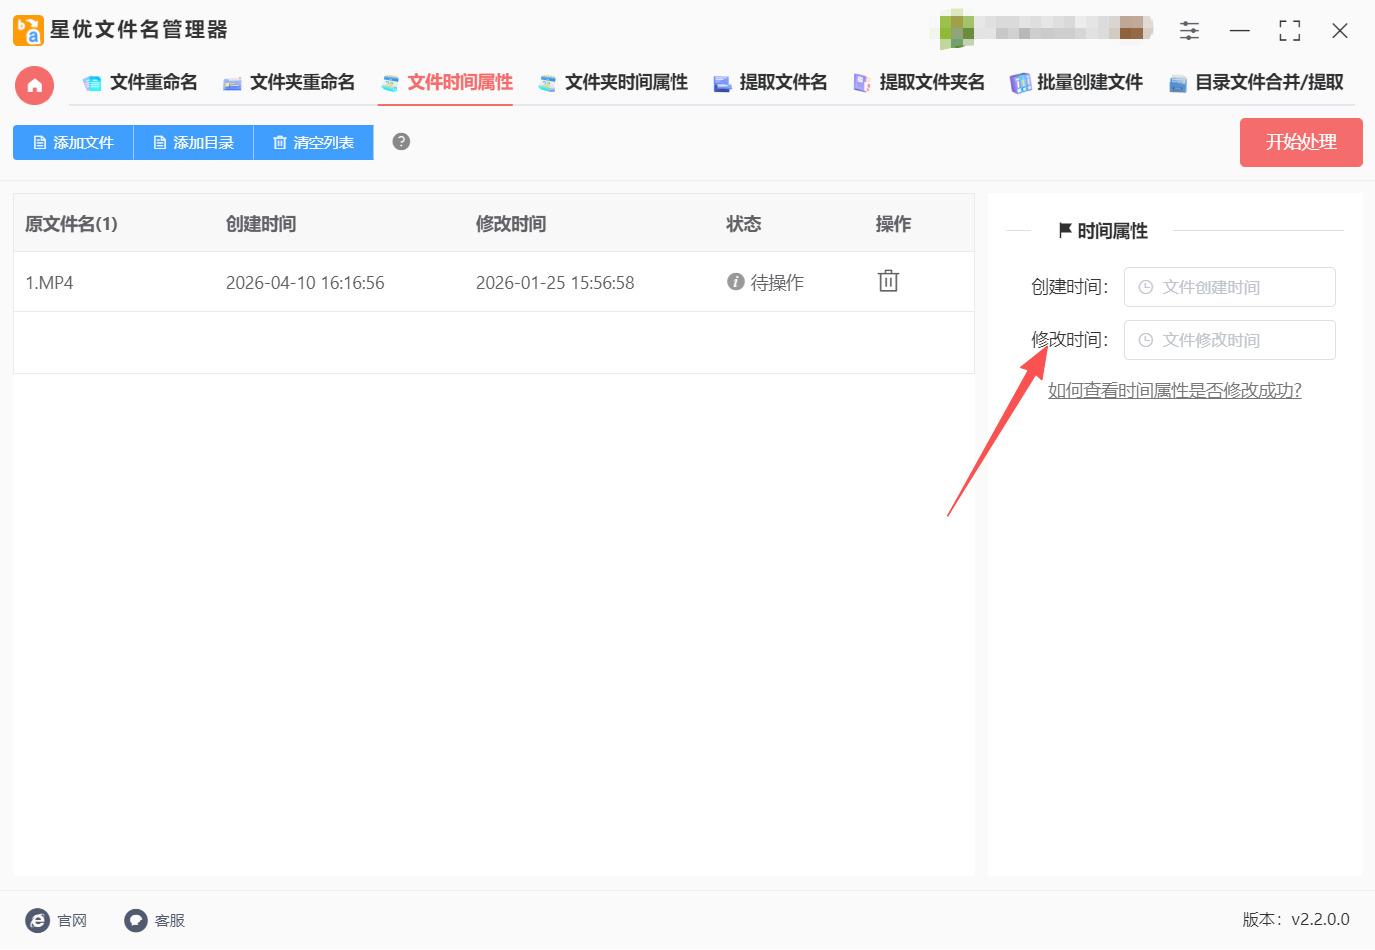Click the 原文件名(1) column header
Screen dimensions: 1375x950
click(x=71, y=224)
